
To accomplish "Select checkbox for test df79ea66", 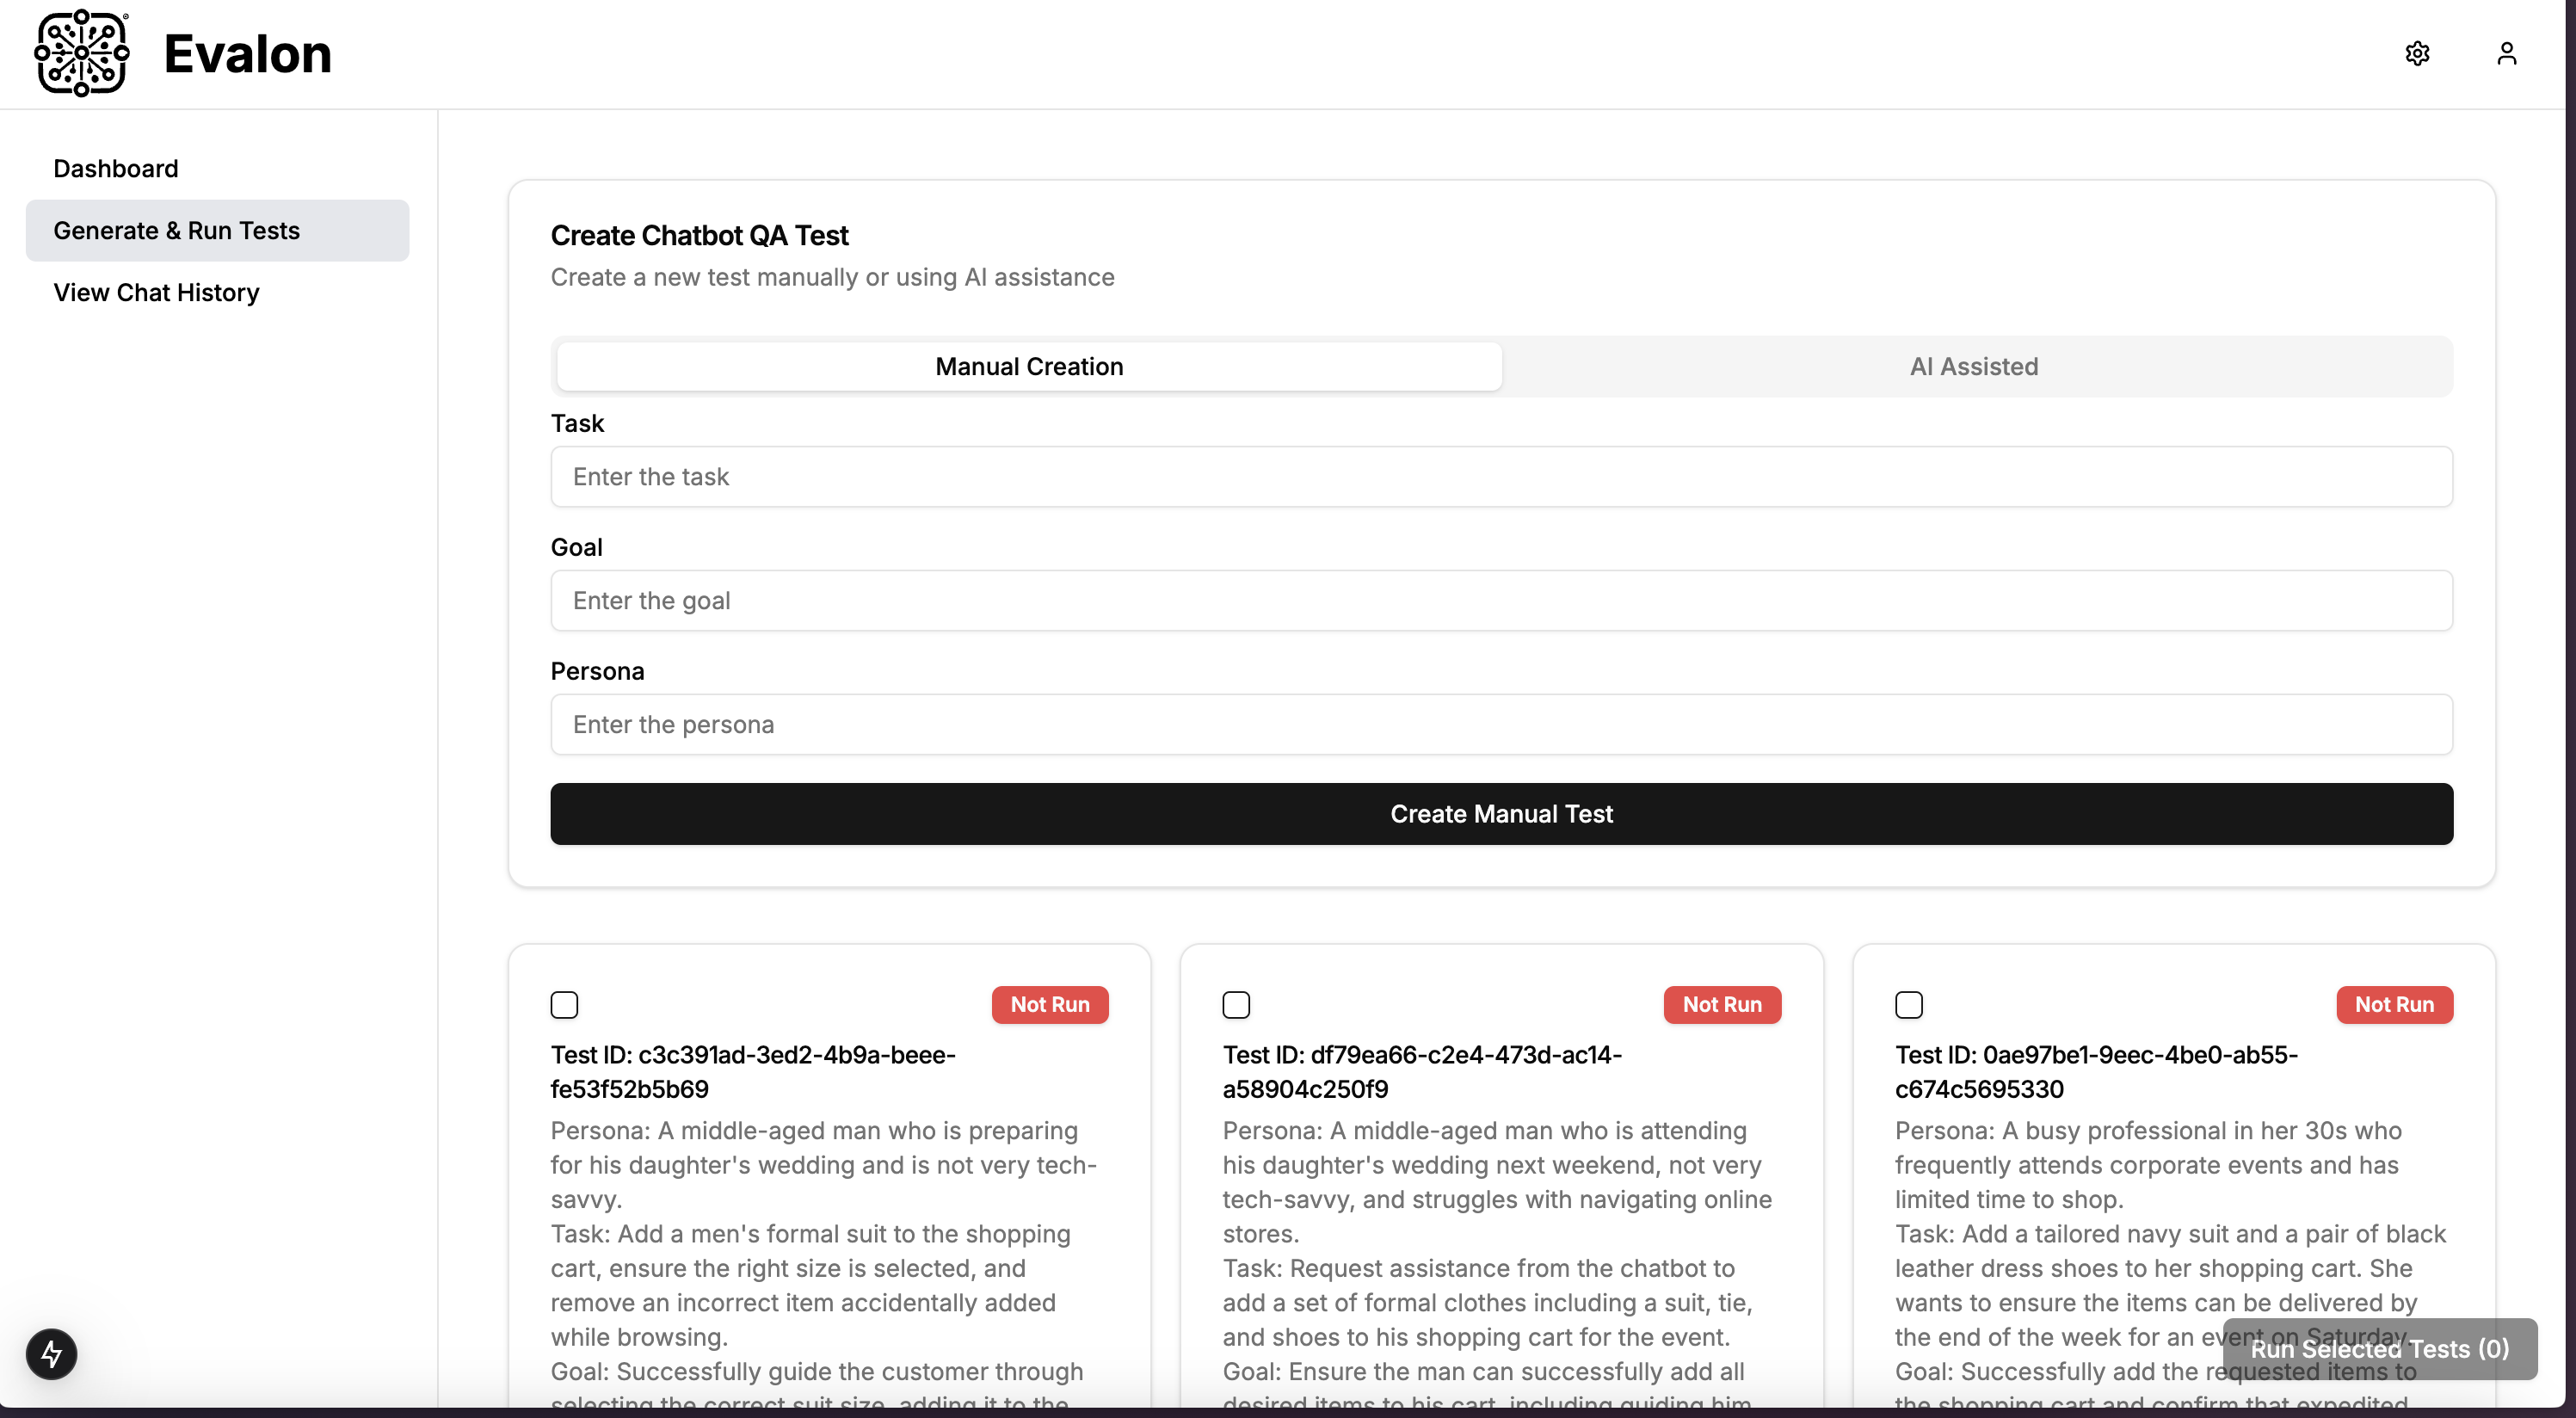I will tap(1236, 1004).
